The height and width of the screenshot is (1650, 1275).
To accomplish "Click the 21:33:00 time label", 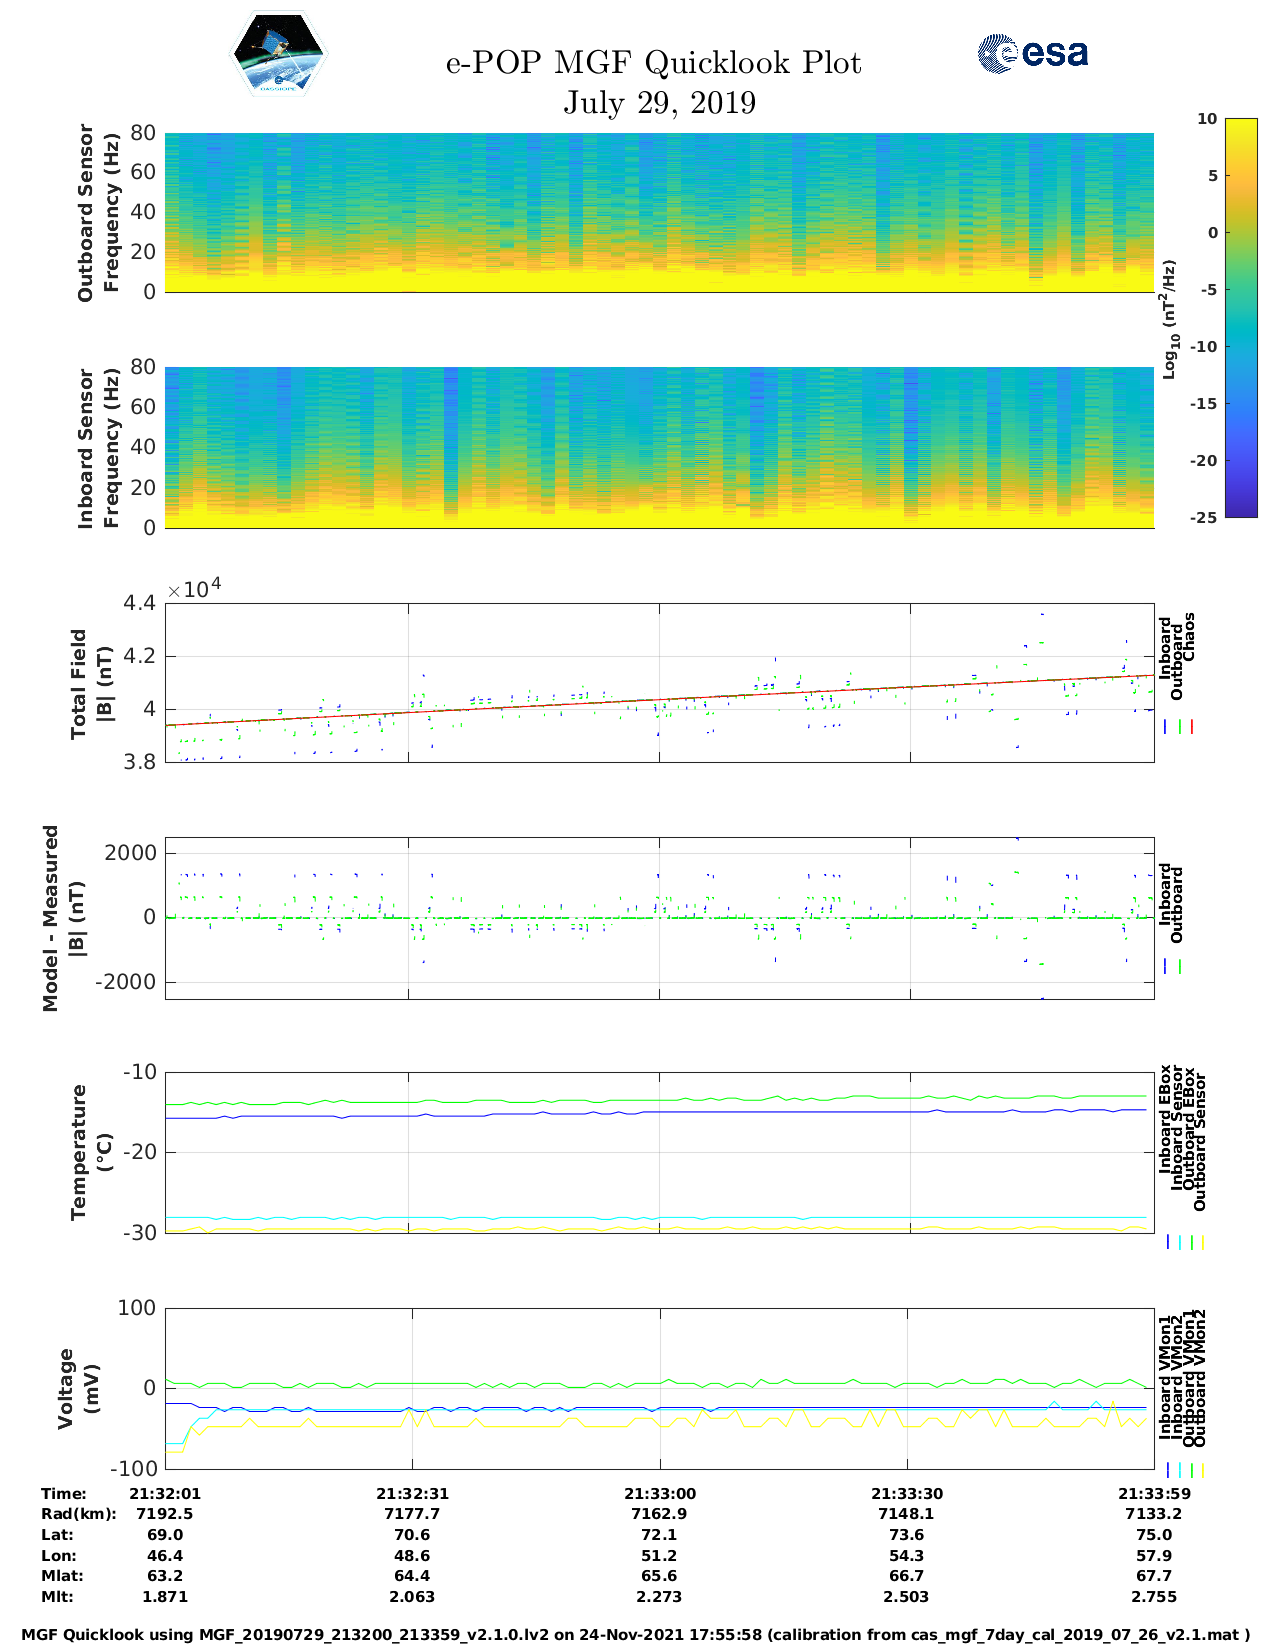I will click(x=659, y=1493).
